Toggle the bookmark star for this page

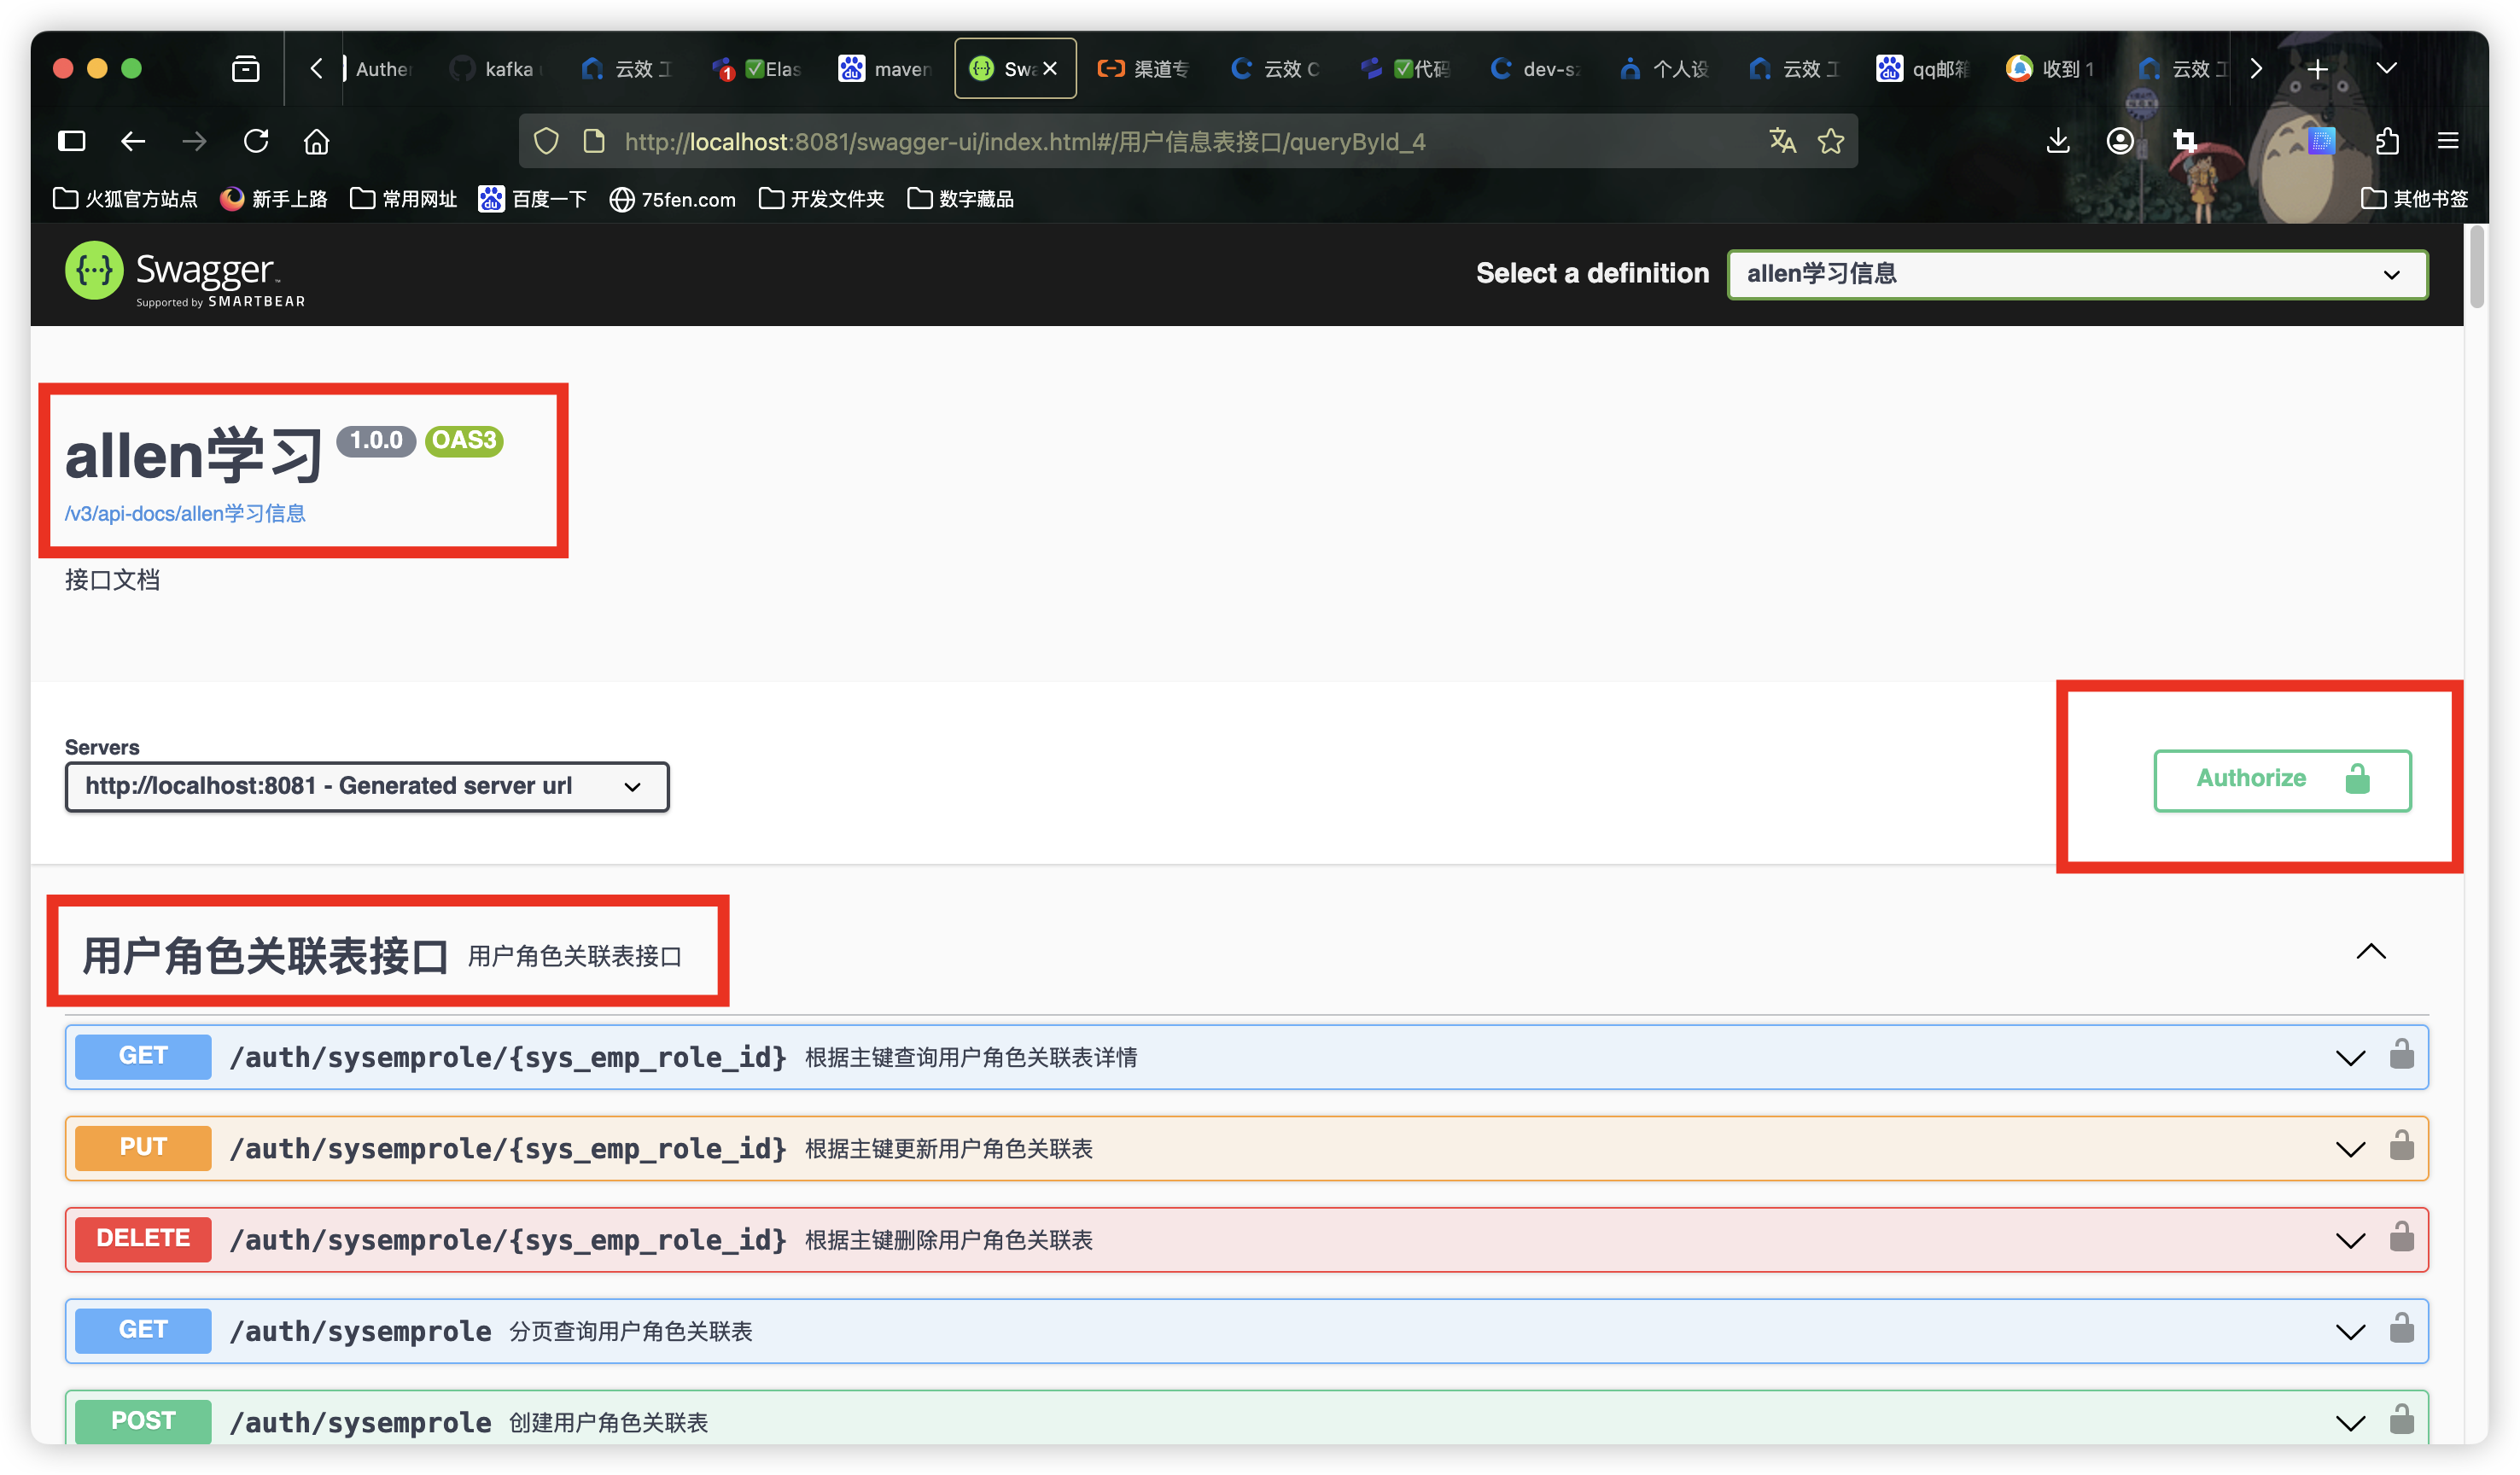coord(1831,141)
